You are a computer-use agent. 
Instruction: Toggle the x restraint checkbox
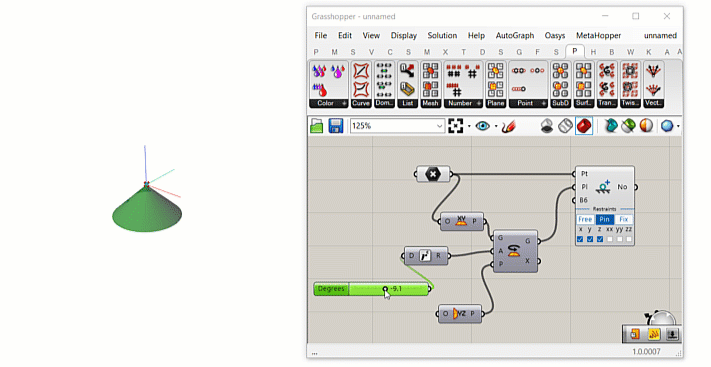tap(580, 239)
